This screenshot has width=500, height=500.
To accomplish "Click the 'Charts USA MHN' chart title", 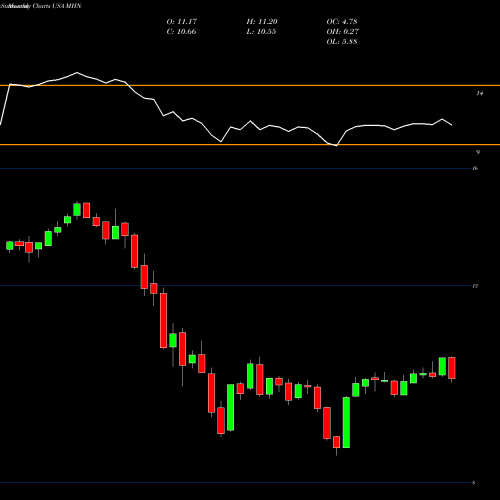I will pyautogui.click(x=56, y=6).
